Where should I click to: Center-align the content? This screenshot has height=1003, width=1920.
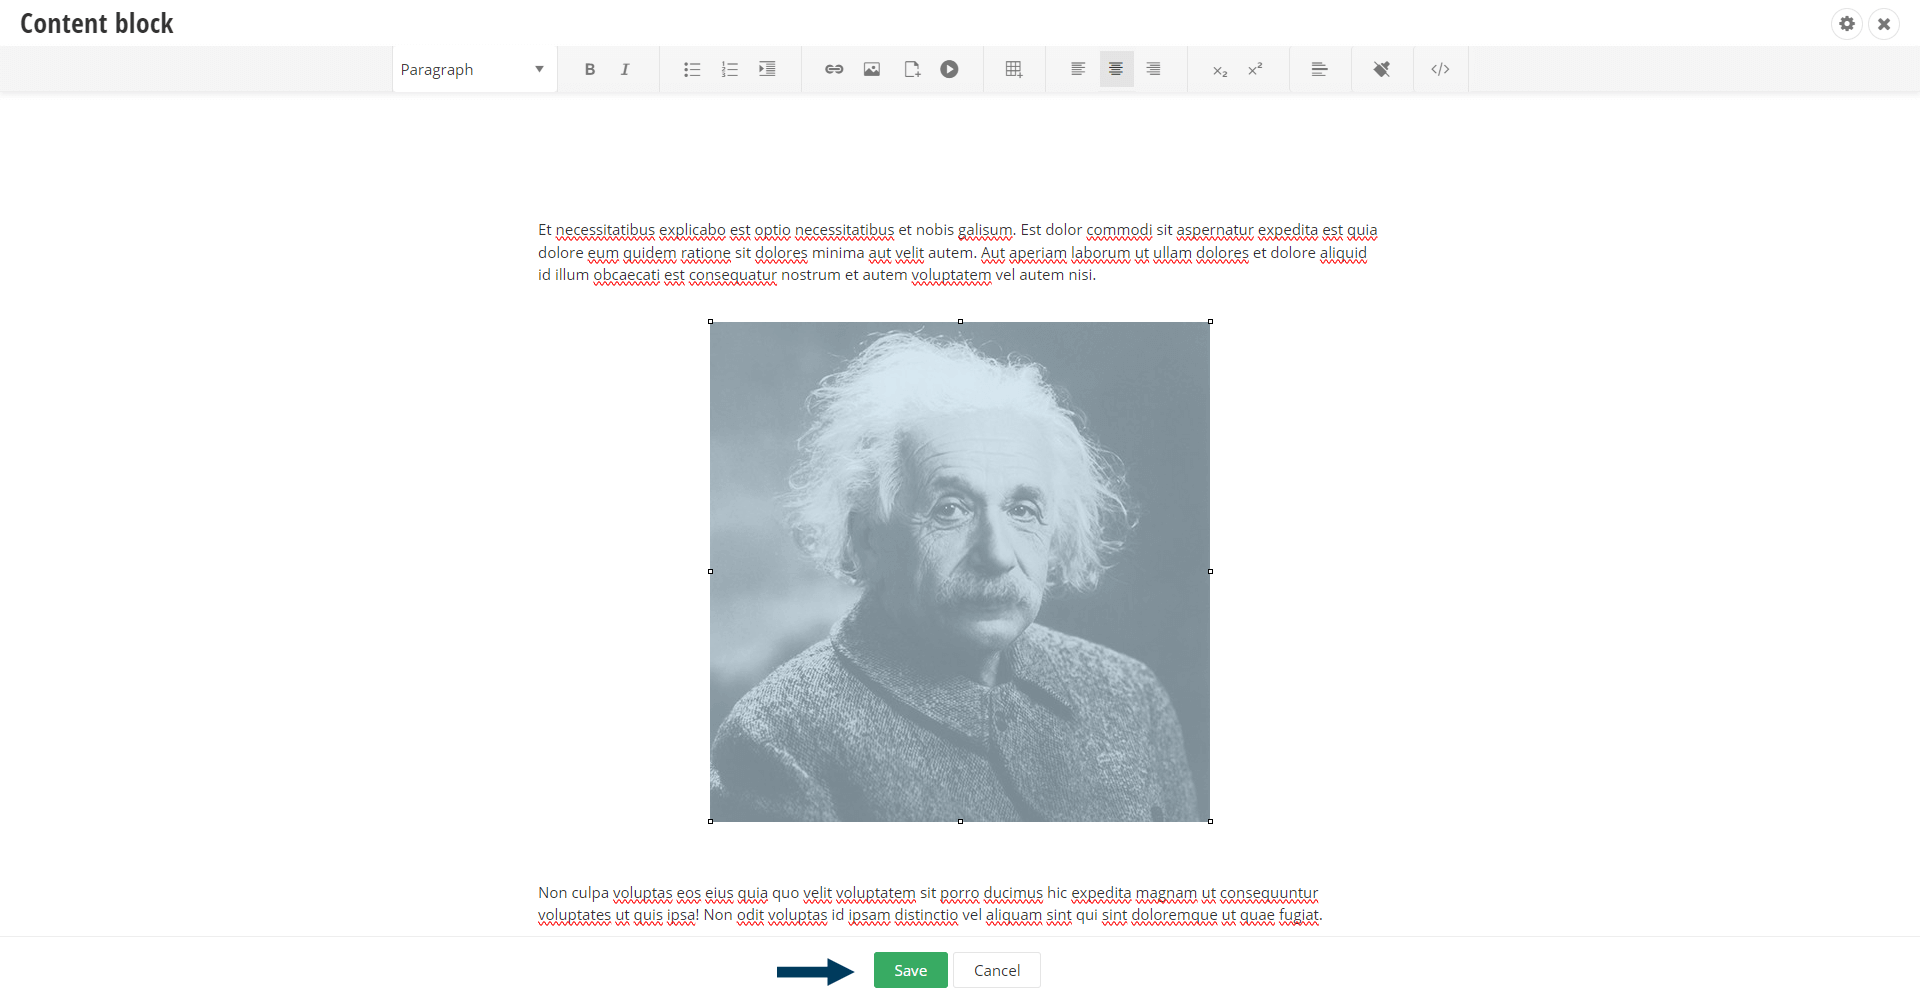click(1116, 69)
